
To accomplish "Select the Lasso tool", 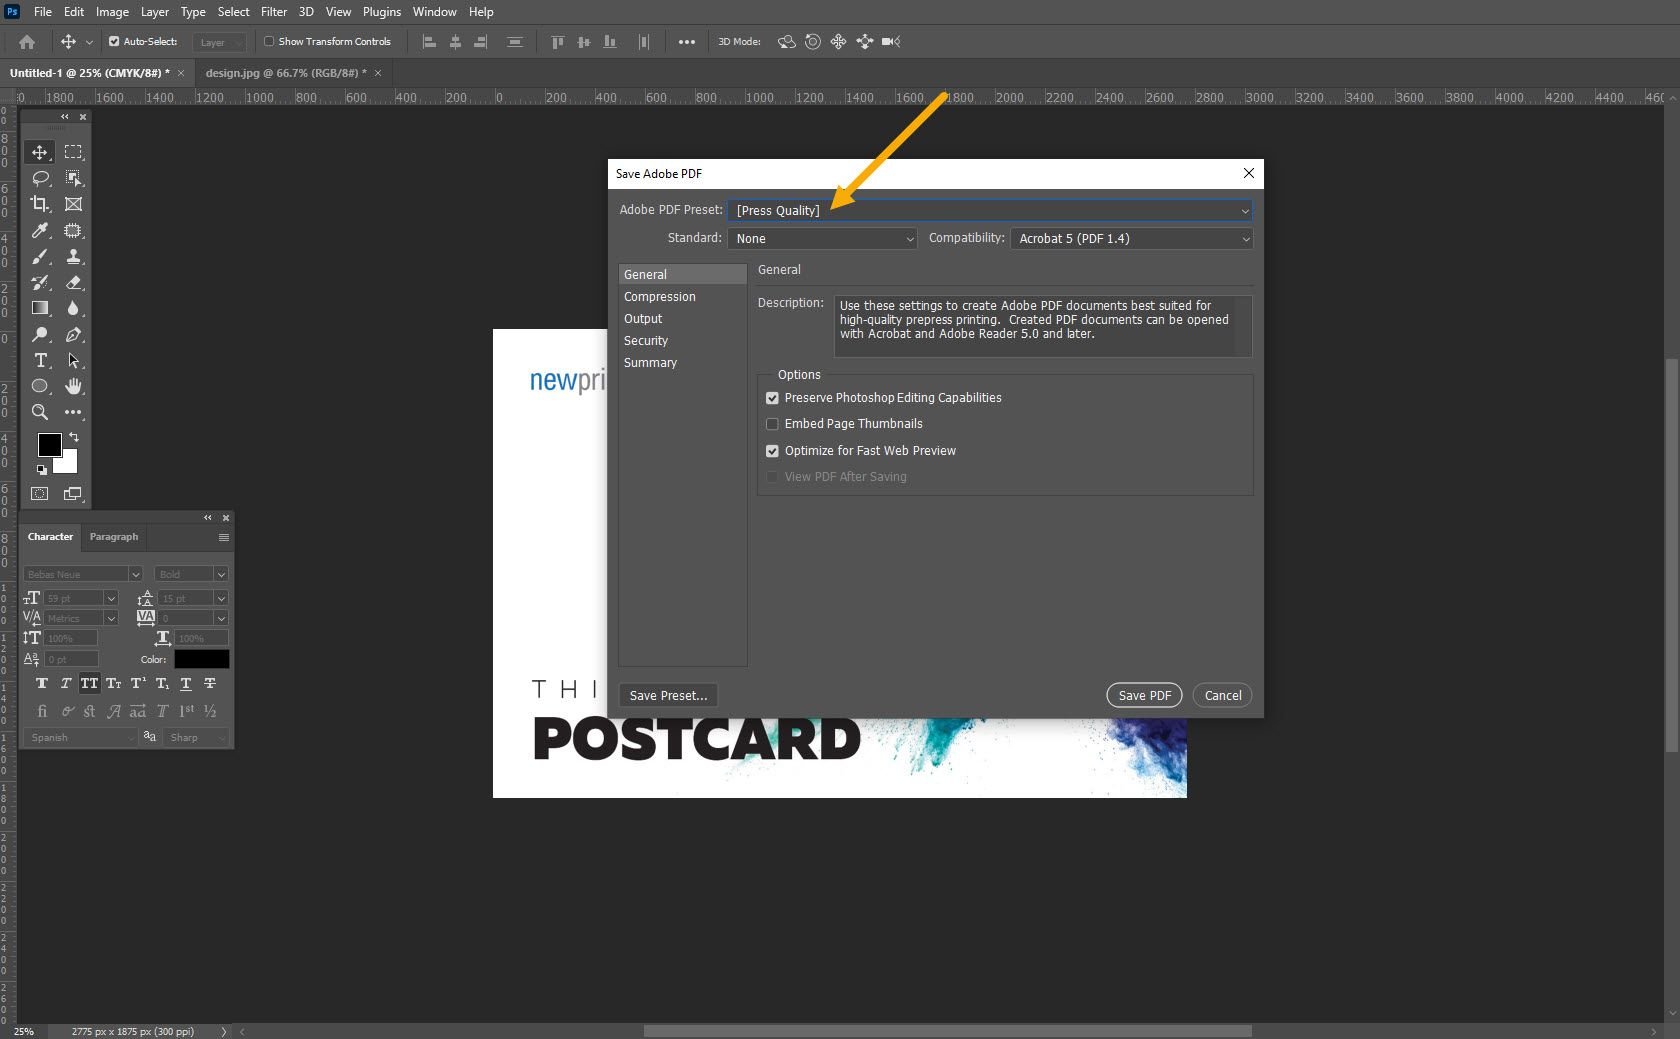I will pyautogui.click(x=40, y=178).
